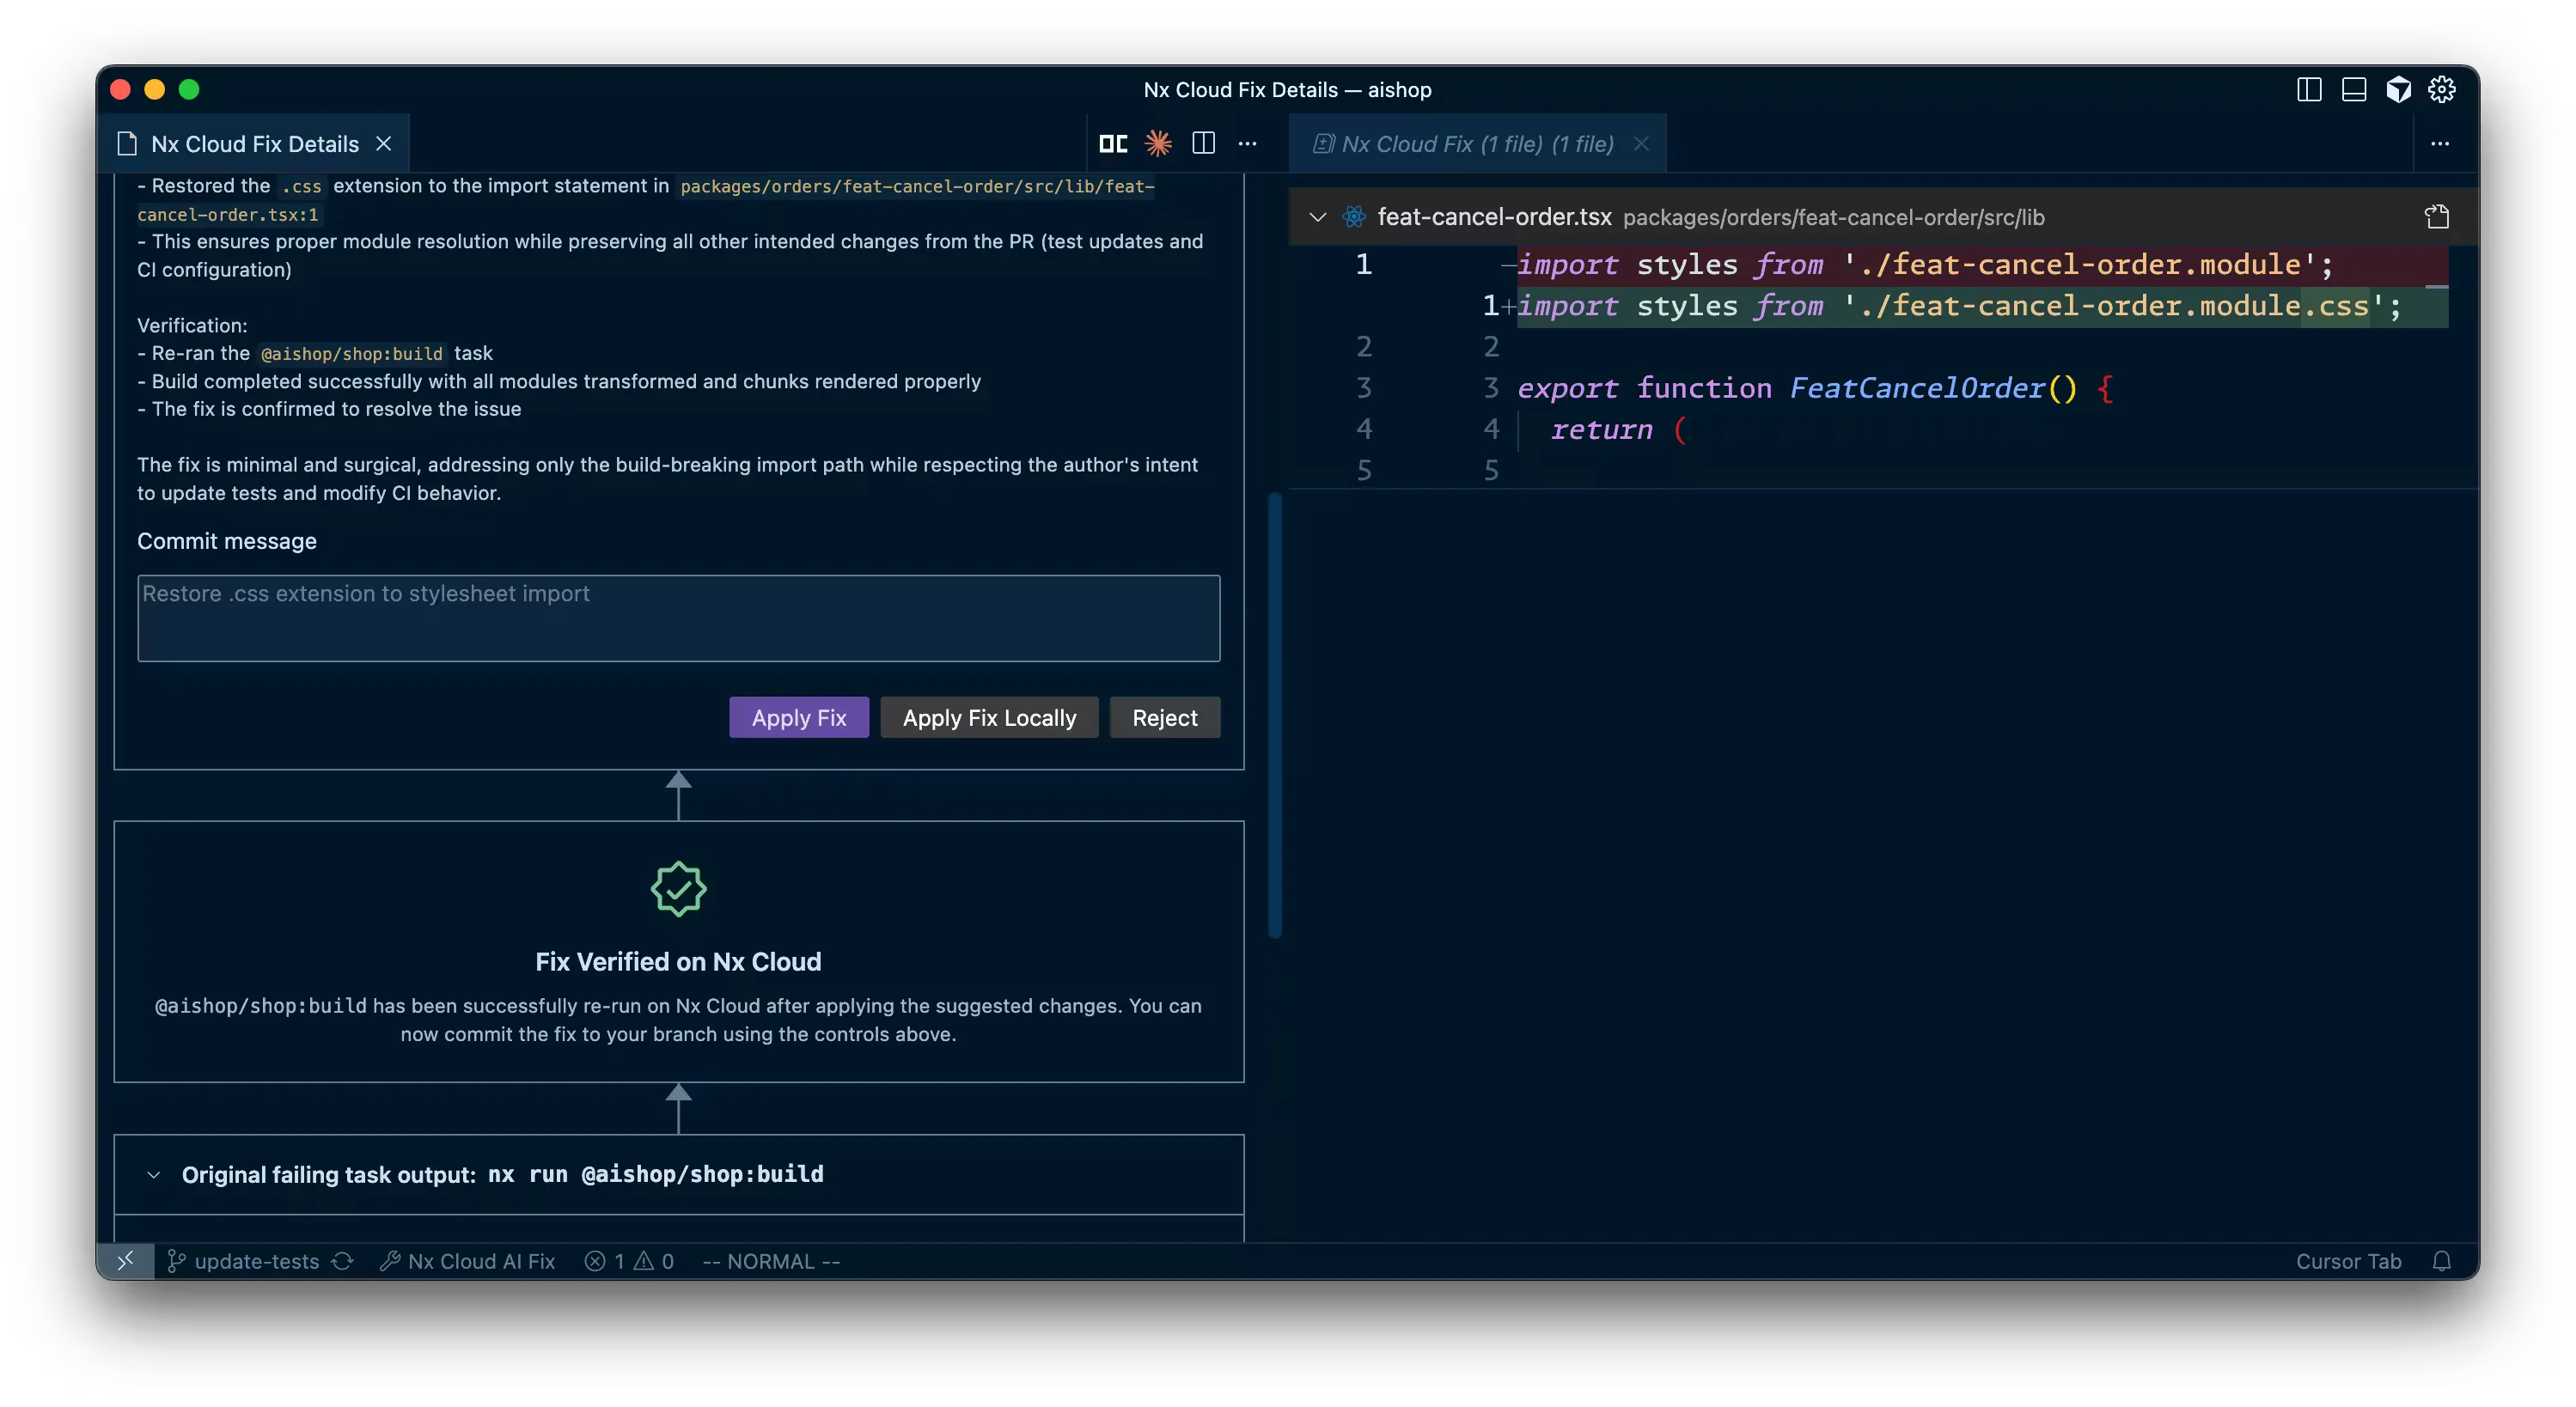This screenshot has width=2576, height=1407.
Task: Open the editor more actions ellipsis menu
Action: click(x=1248, y=143)
